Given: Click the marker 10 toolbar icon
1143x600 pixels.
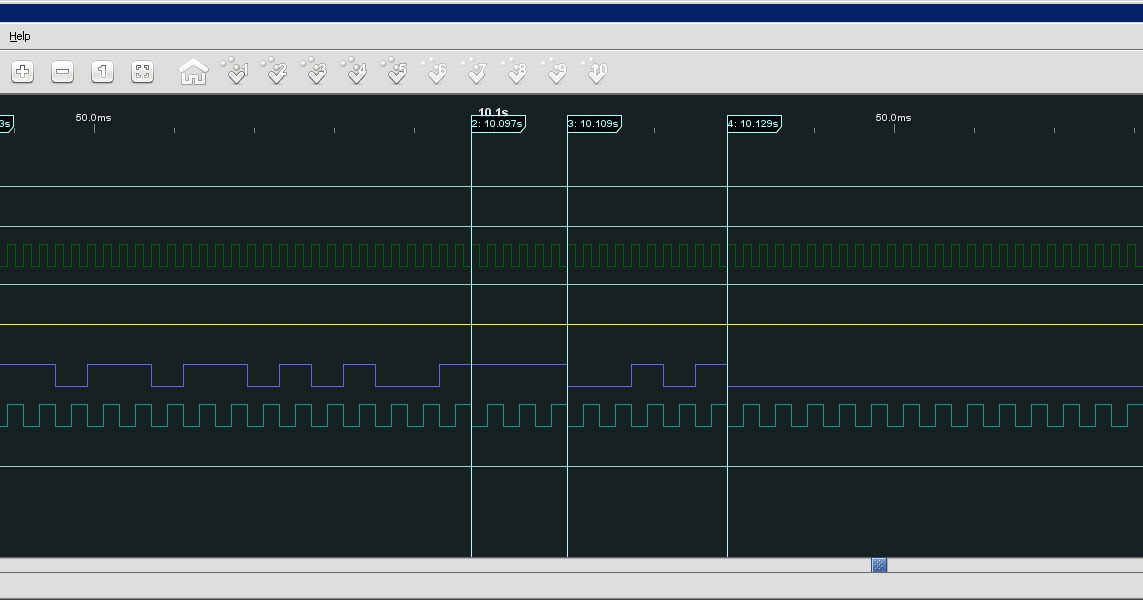Looking at the screenshot, I should (596, 71).
